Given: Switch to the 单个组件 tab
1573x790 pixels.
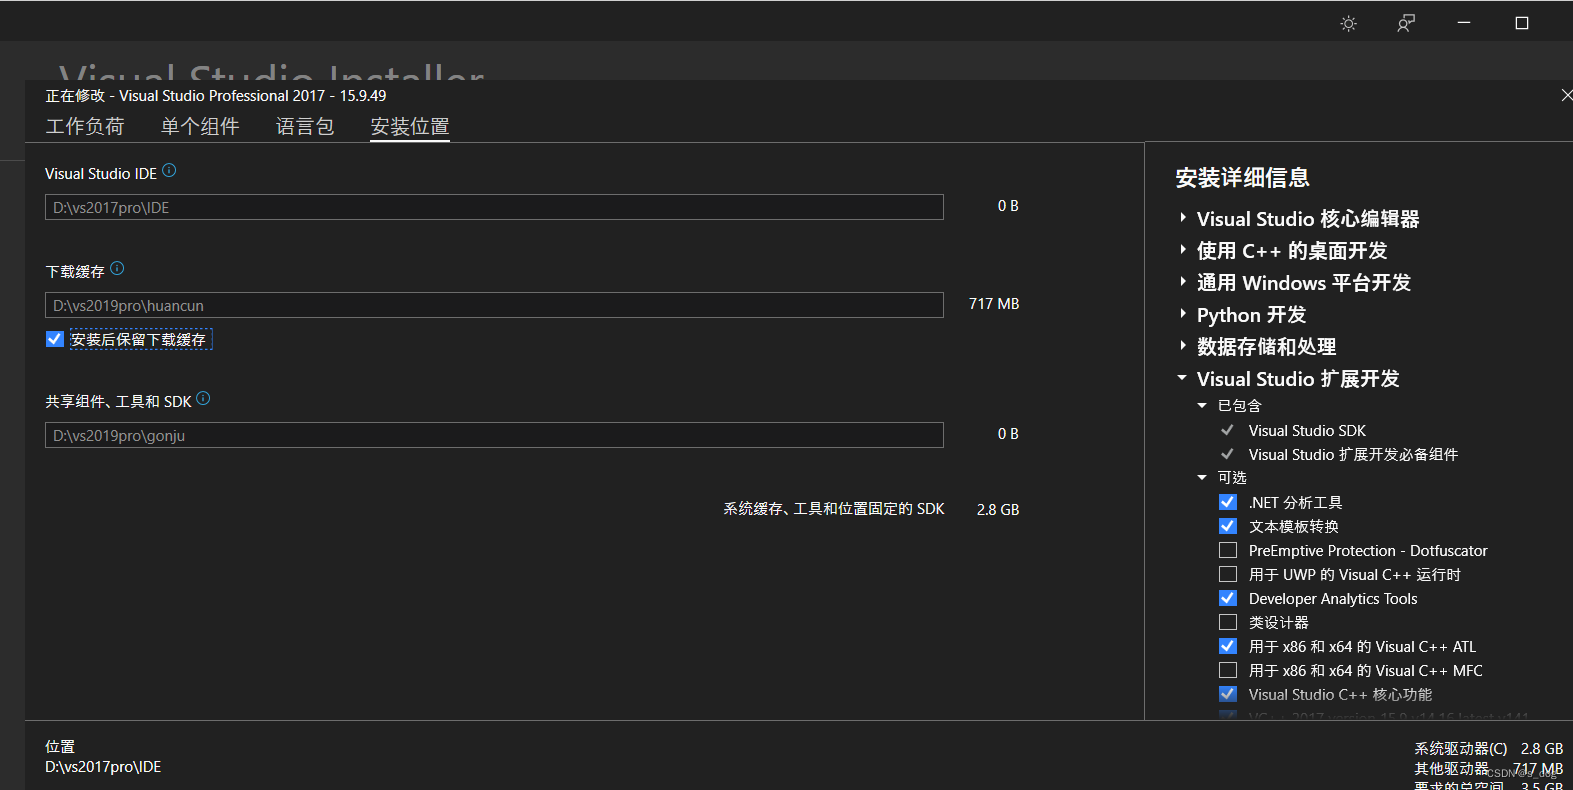Looking at the screenshot, I should pos(200,126).
